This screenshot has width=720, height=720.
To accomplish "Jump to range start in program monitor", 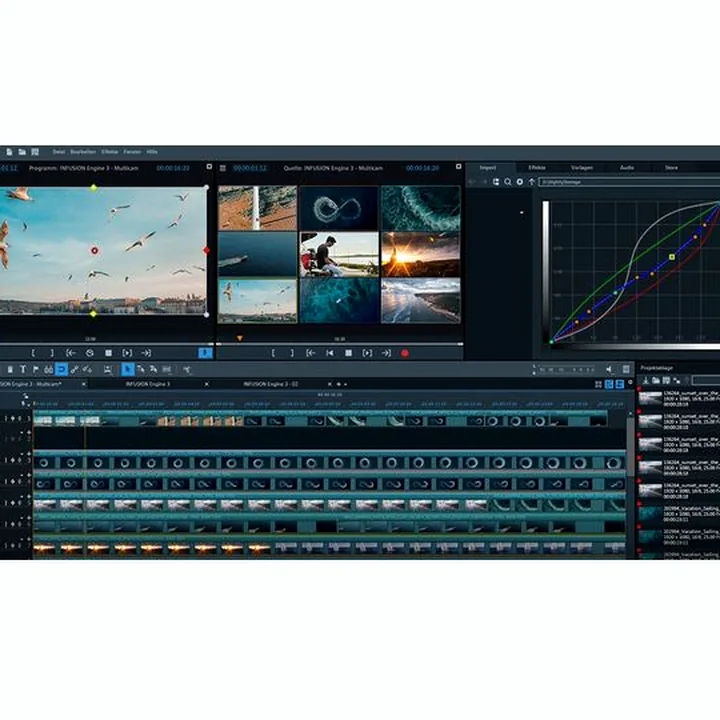I will pos(70,353).
